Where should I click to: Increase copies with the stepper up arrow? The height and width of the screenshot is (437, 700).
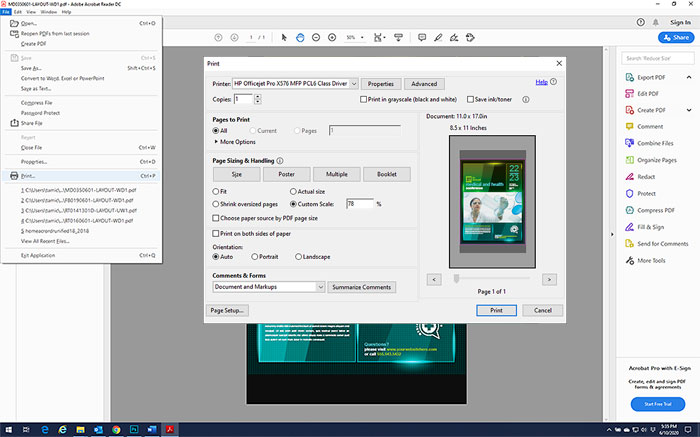tap(258, 96)
